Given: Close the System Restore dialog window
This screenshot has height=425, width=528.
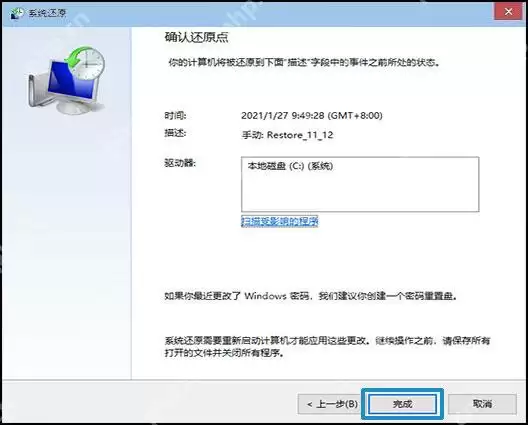Looking at the screenshot, I should point(508,12).
